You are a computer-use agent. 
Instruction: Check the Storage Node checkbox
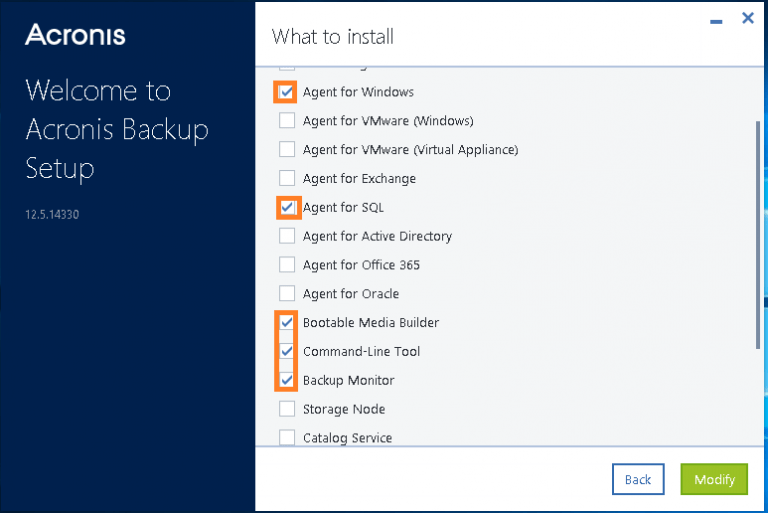[287, 409]
